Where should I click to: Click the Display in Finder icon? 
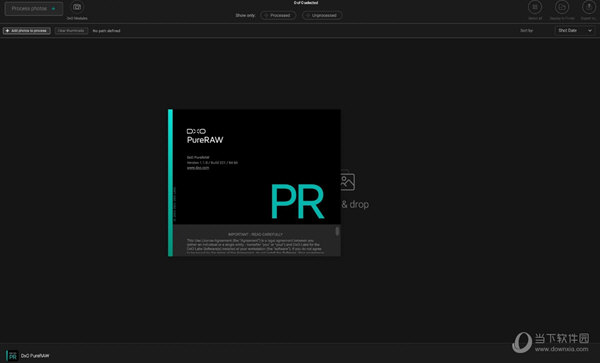[562, 7]
